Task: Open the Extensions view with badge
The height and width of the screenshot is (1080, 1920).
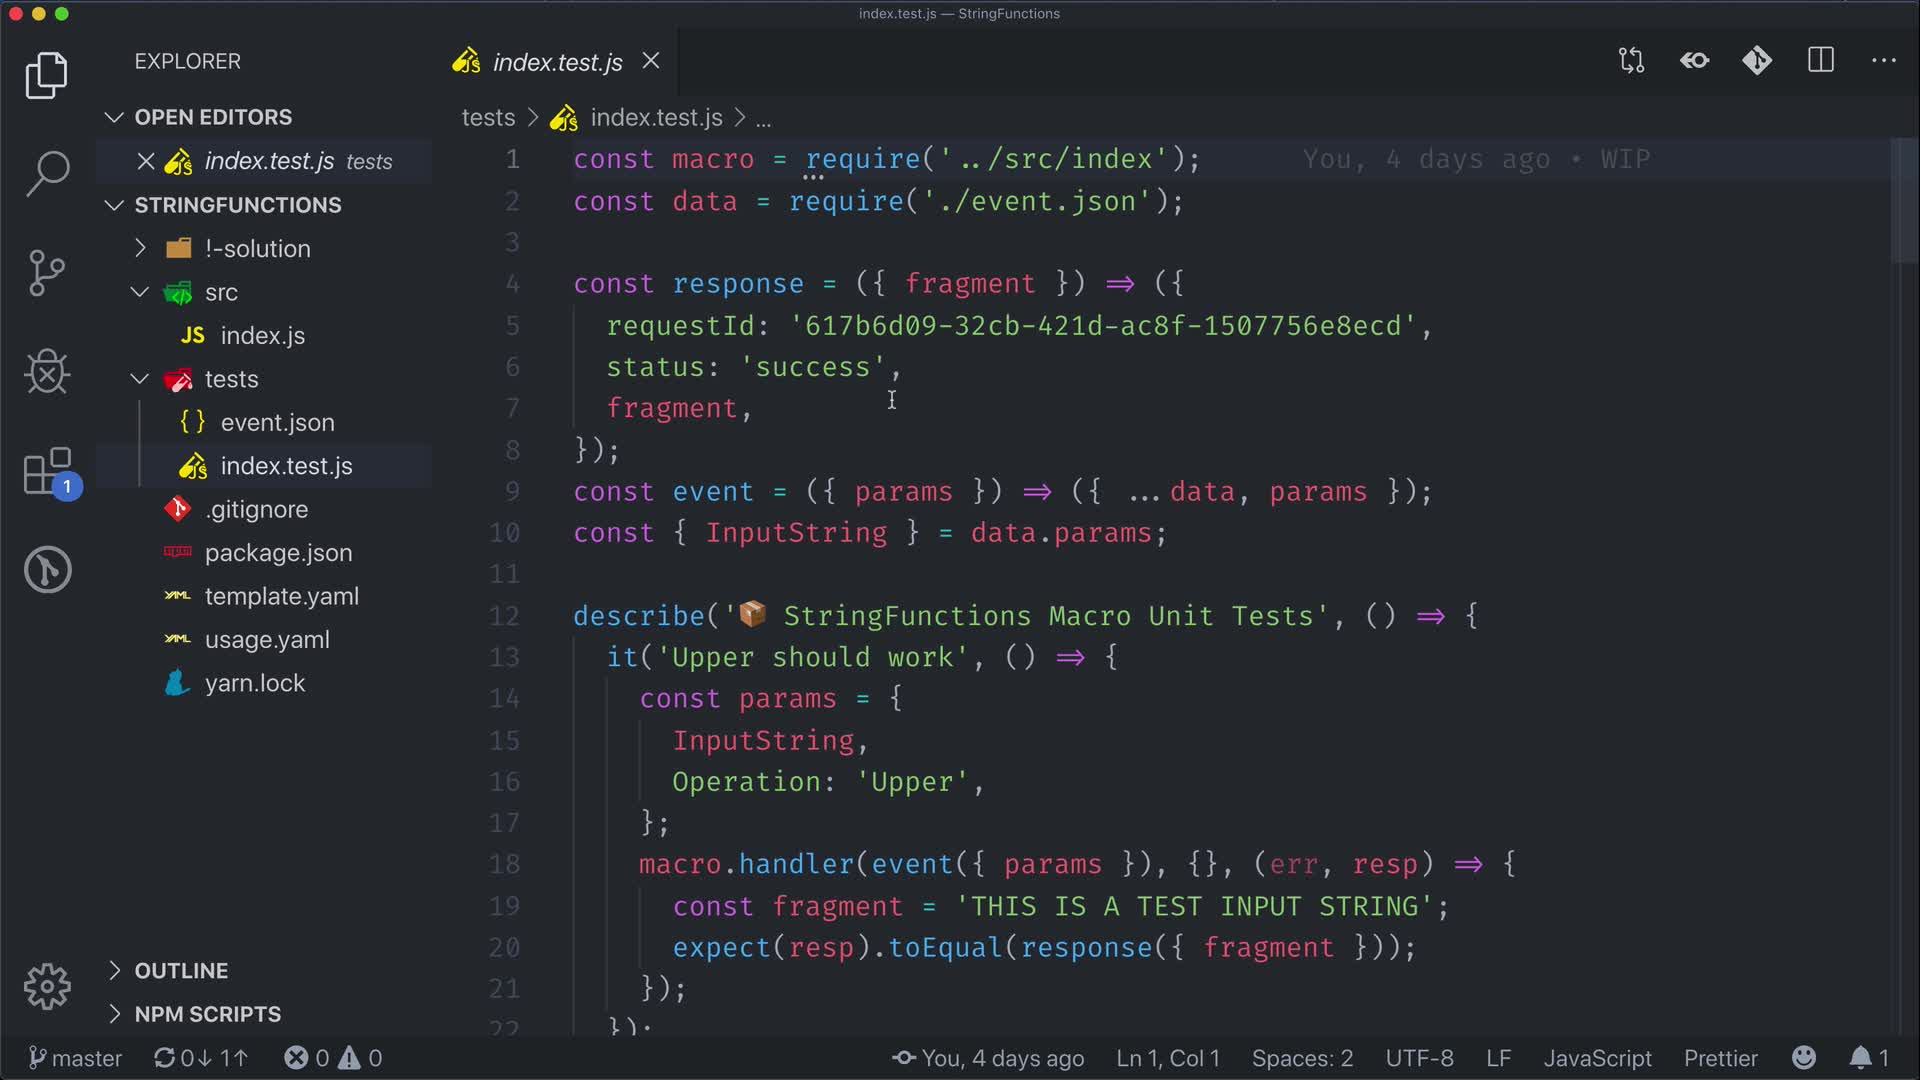Action: point(47,471)
